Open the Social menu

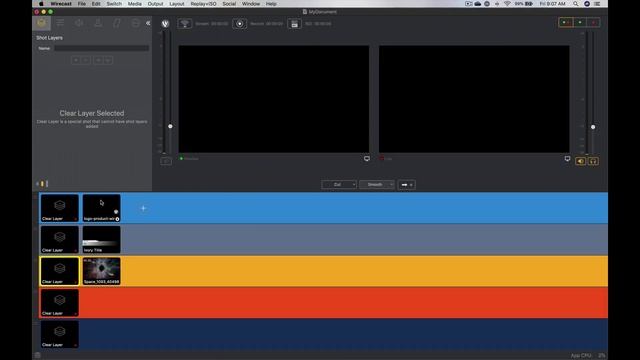pos(229,4)
